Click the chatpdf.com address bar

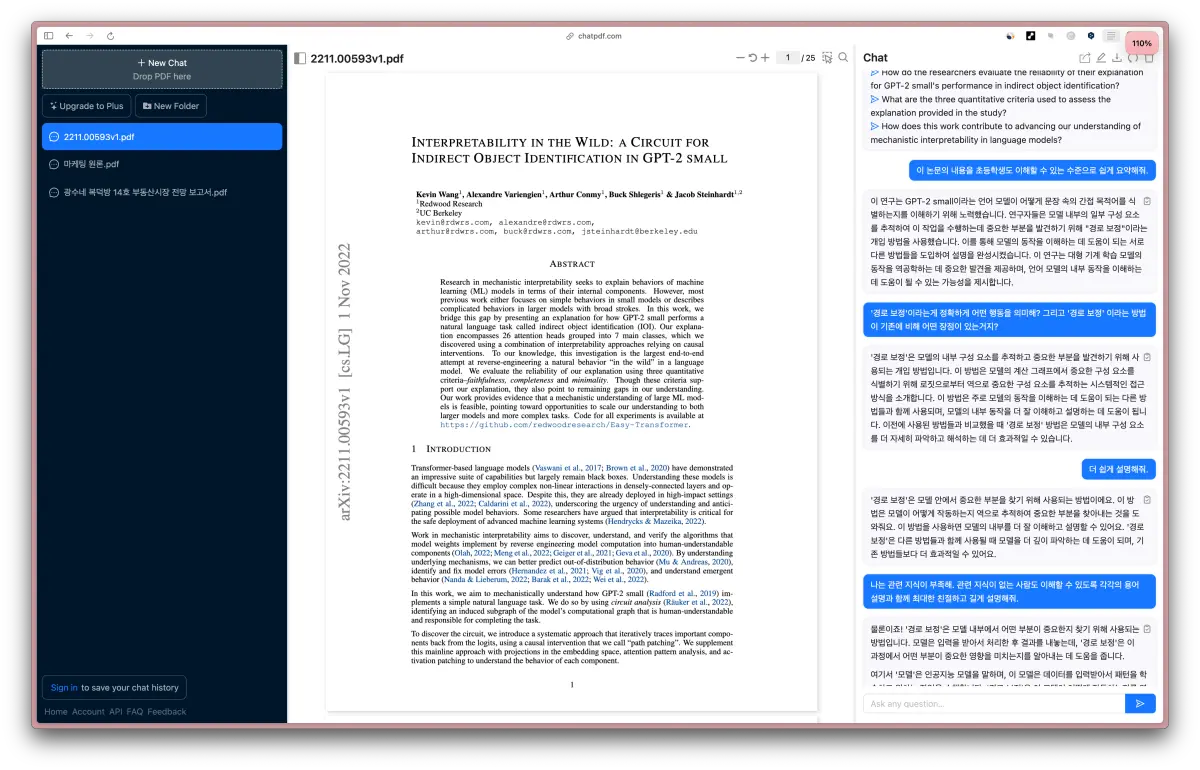click(594, 36)
